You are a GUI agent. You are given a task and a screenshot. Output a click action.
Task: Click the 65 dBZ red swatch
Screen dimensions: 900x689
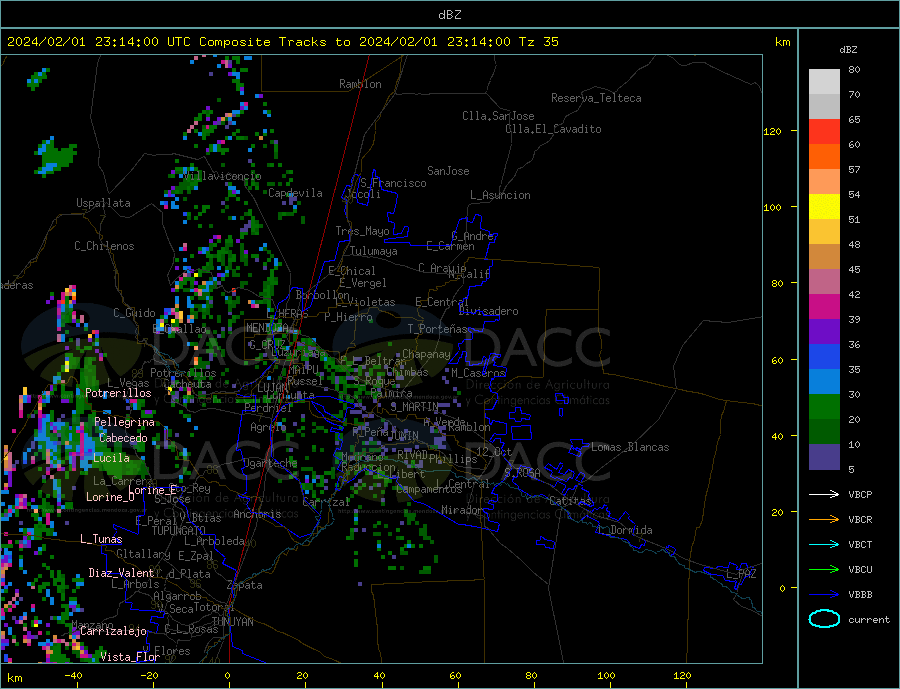[824, 131]
